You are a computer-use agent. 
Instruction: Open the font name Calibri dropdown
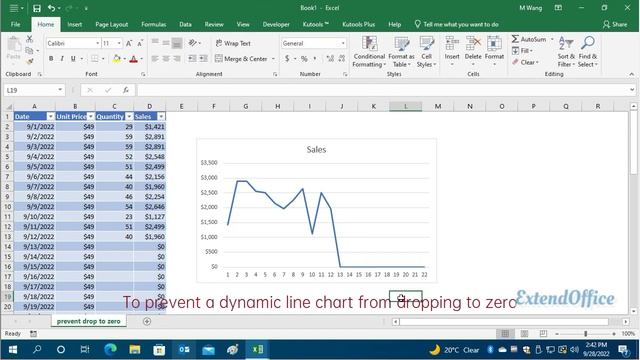pyautogui.click(x=98, y=43)
